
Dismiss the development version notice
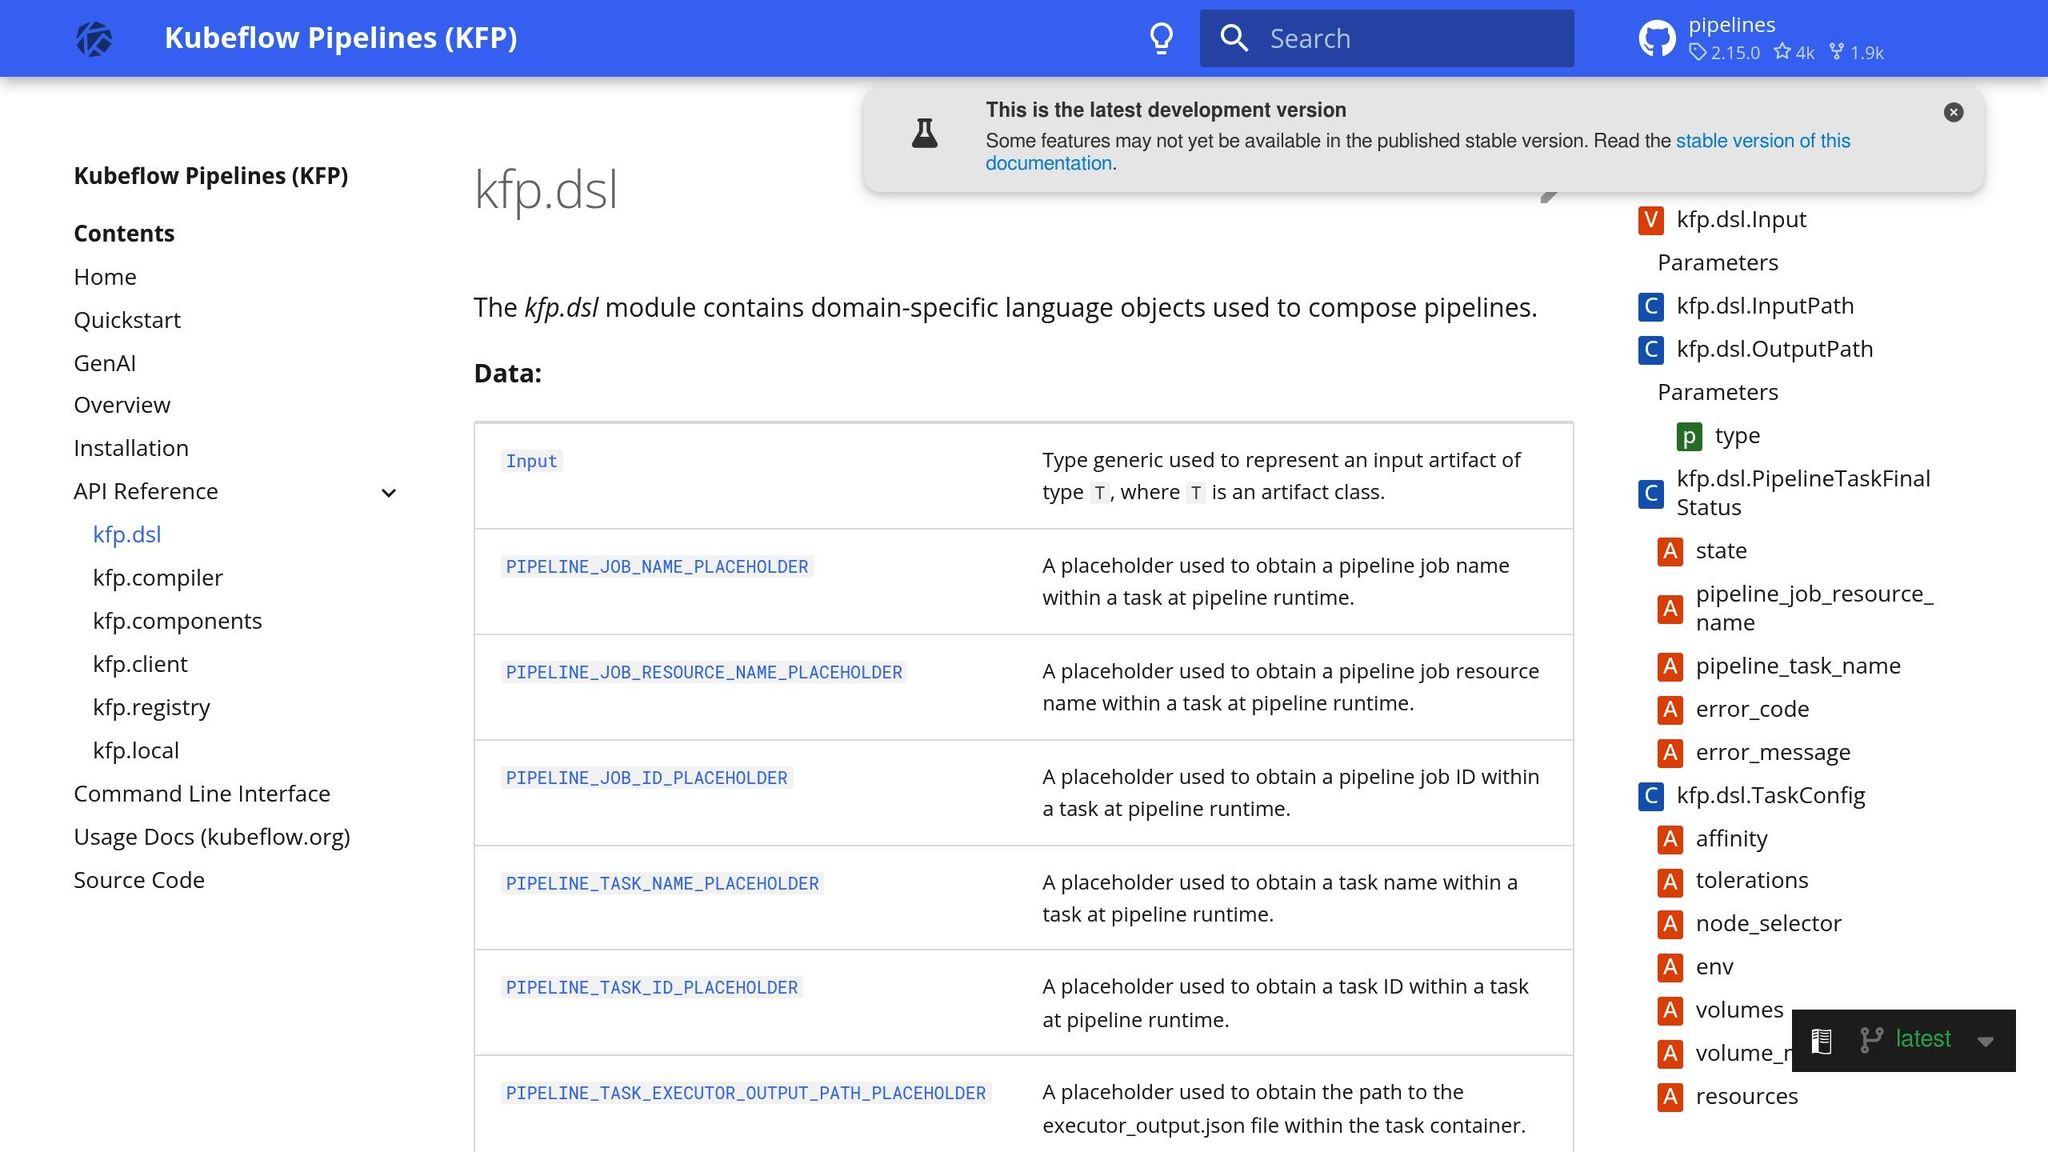click(x=1953, y=112)
